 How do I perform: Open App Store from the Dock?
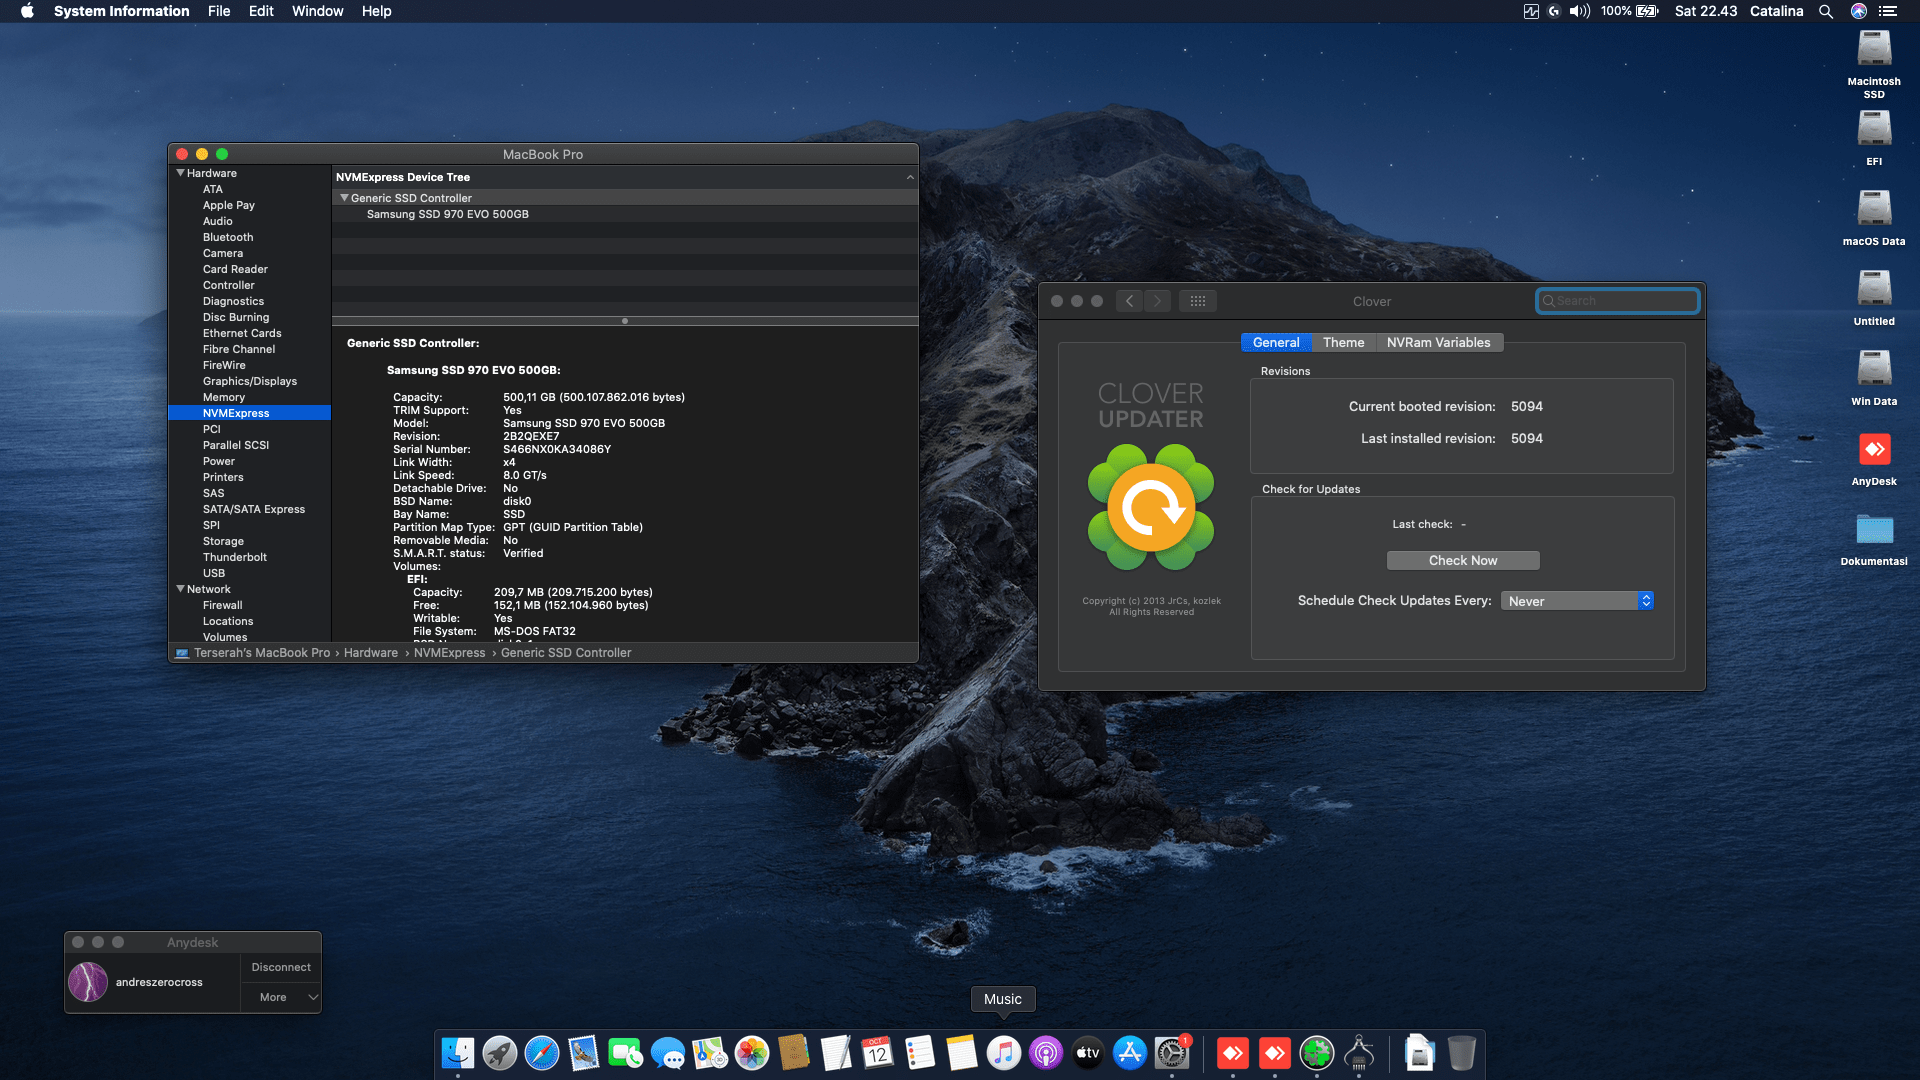(1130, 1053)
